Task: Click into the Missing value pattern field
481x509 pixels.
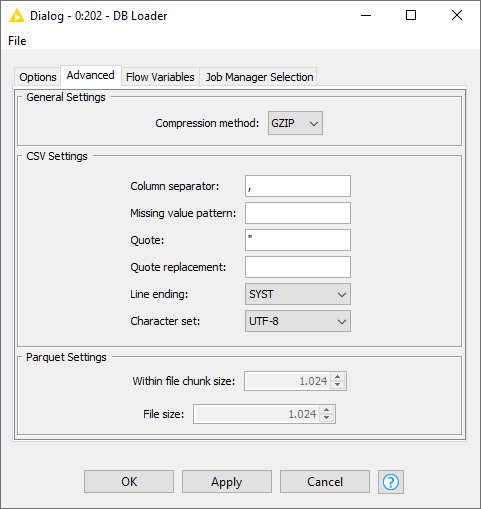Action: coord(298,213)
